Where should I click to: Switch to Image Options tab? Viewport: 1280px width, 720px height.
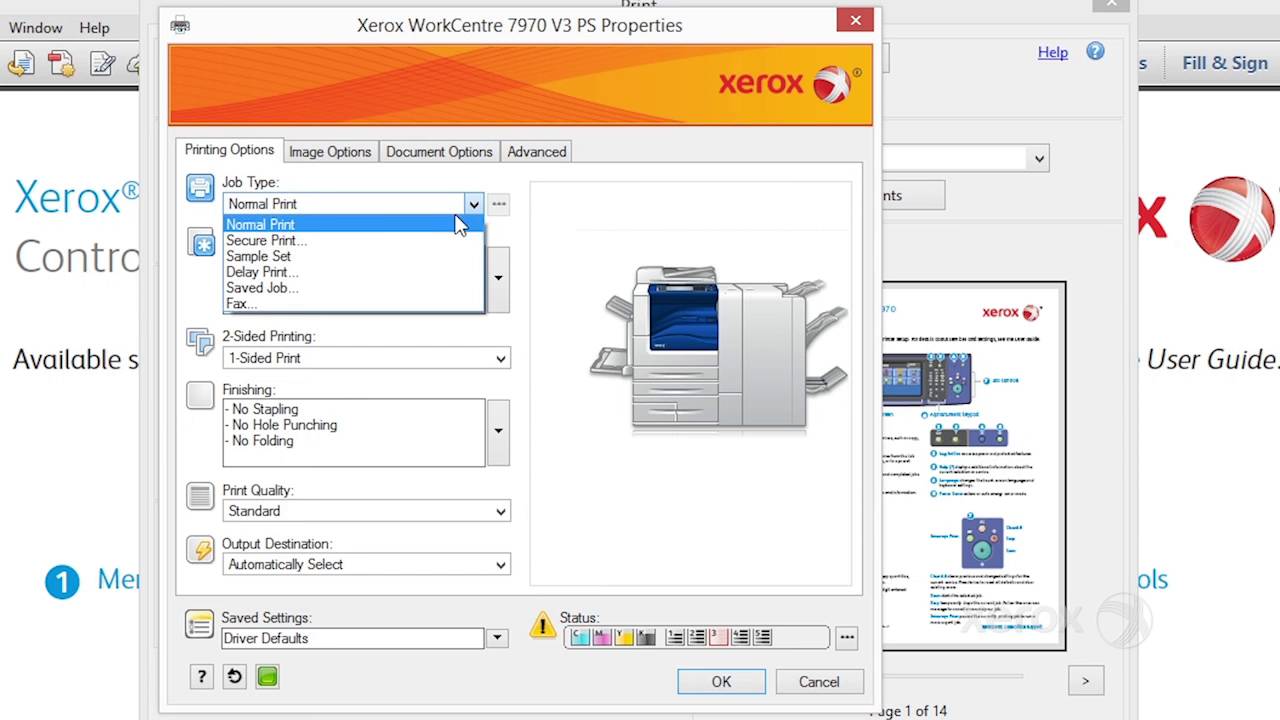click(330, 152)
